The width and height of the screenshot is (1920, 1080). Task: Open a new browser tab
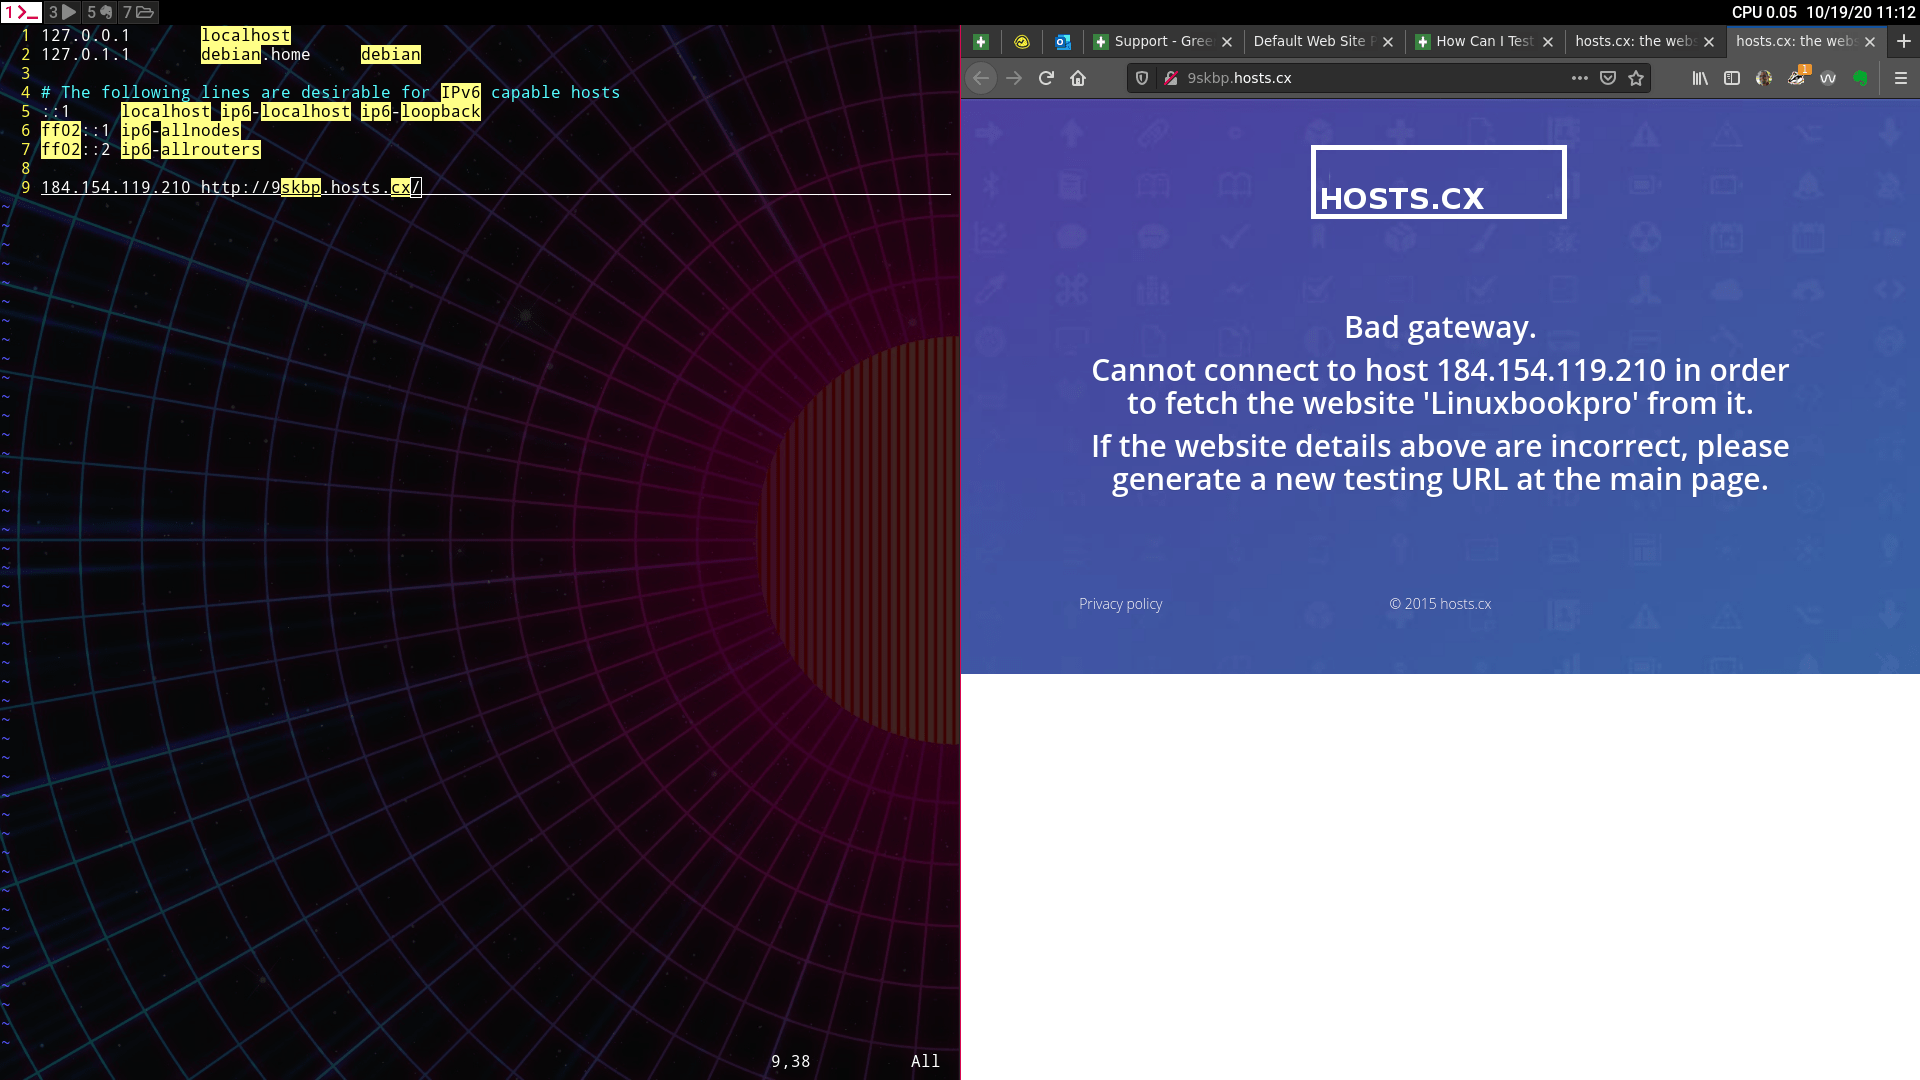[1904, 41]
